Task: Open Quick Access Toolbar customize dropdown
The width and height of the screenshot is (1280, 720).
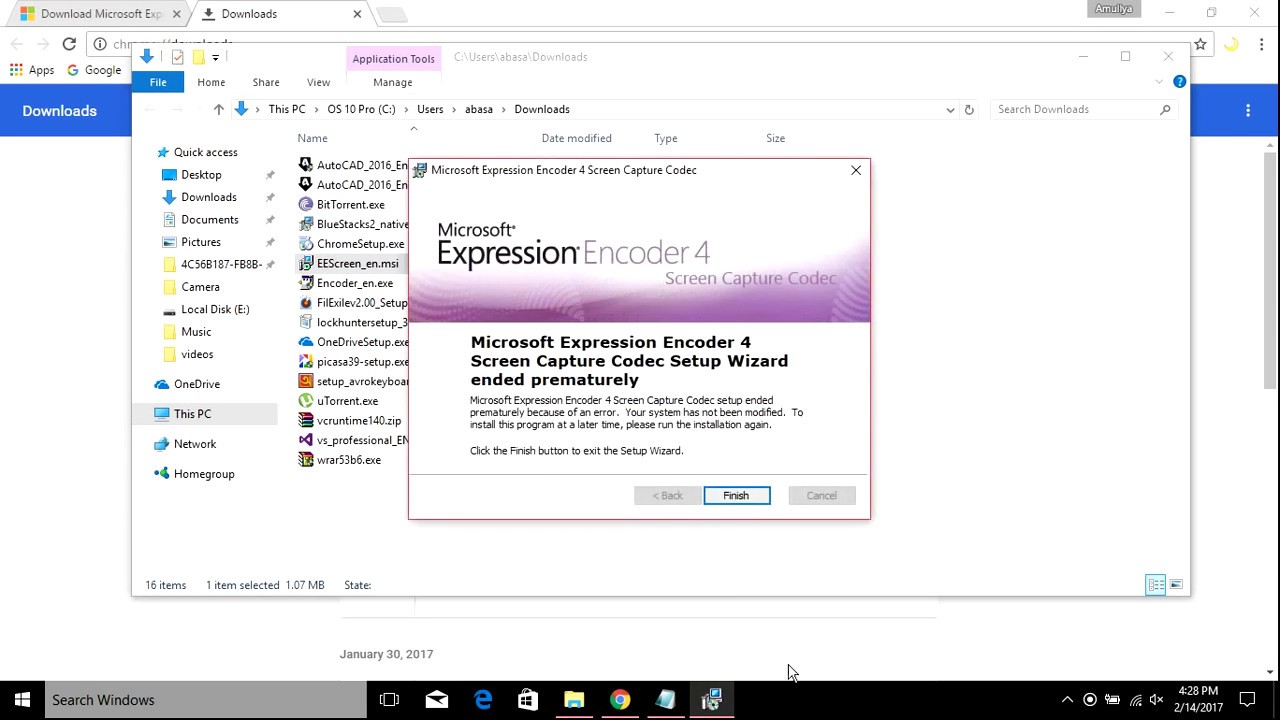Action: [x=215, y=58]
